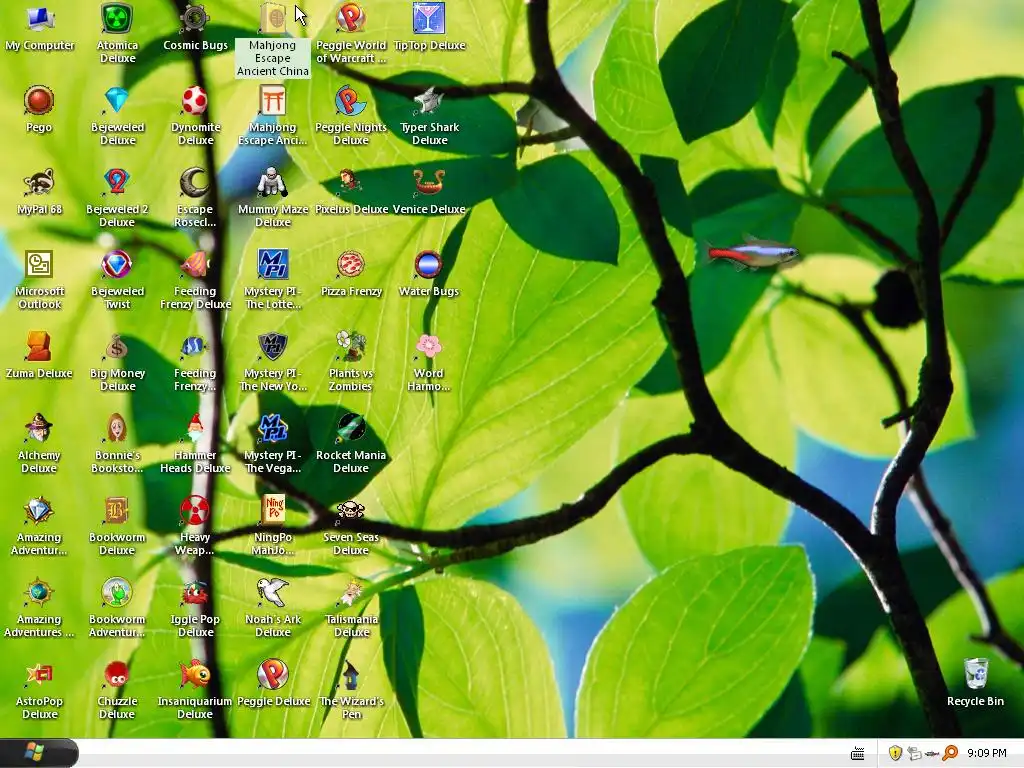Select the NingPo MahJong icon
This screenshot has height=768, width=1024.
coord(273,511)
